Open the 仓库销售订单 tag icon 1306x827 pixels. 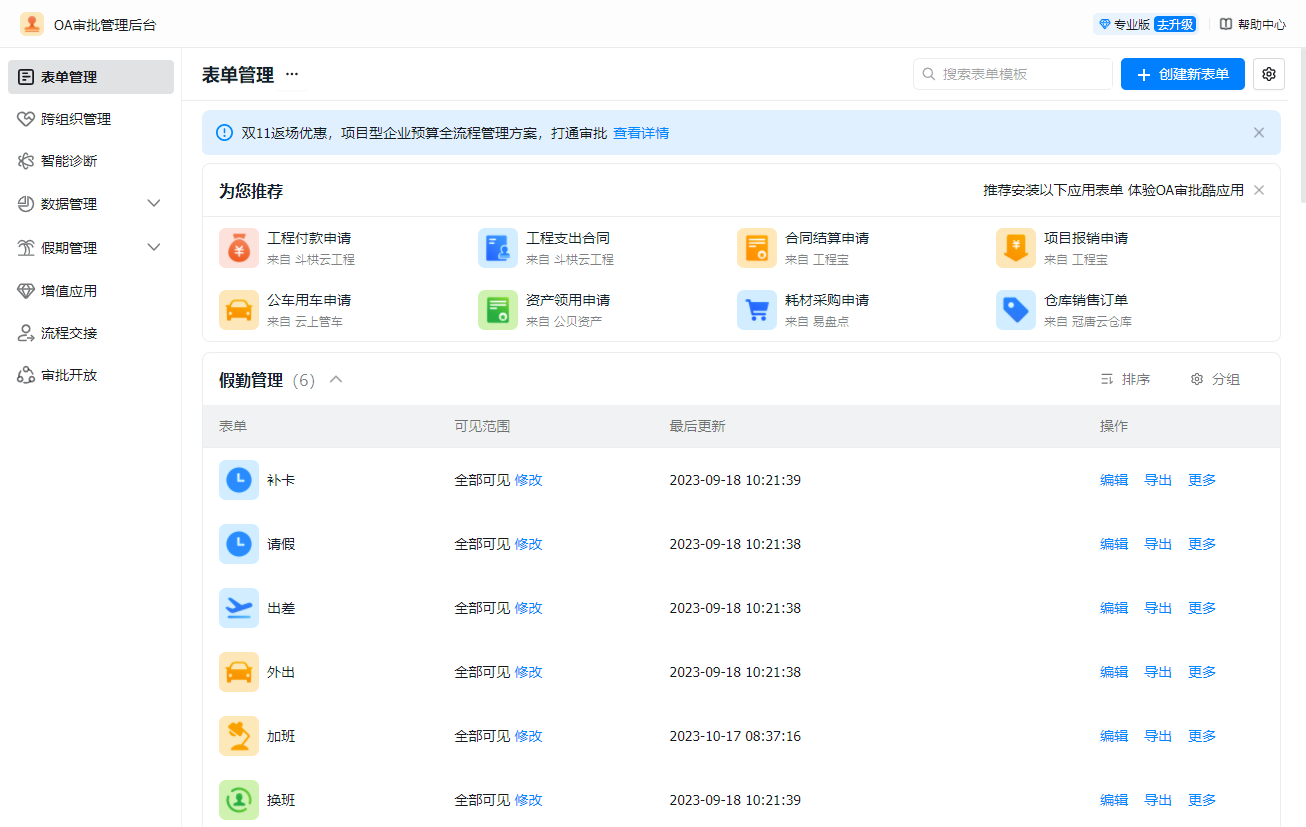(x=1016, y=310)
